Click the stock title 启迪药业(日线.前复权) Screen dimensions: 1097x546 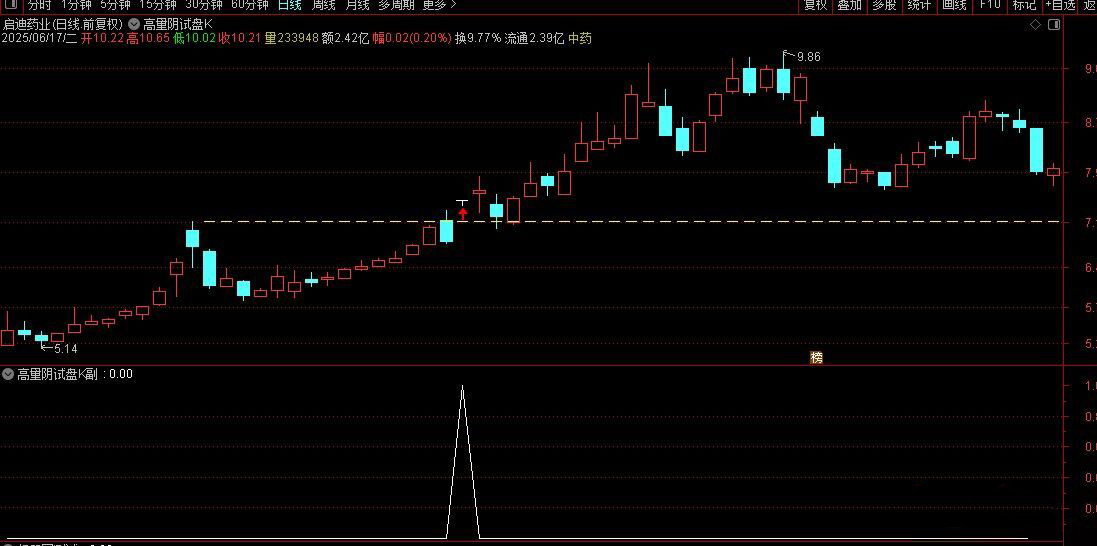click(63, 24)
